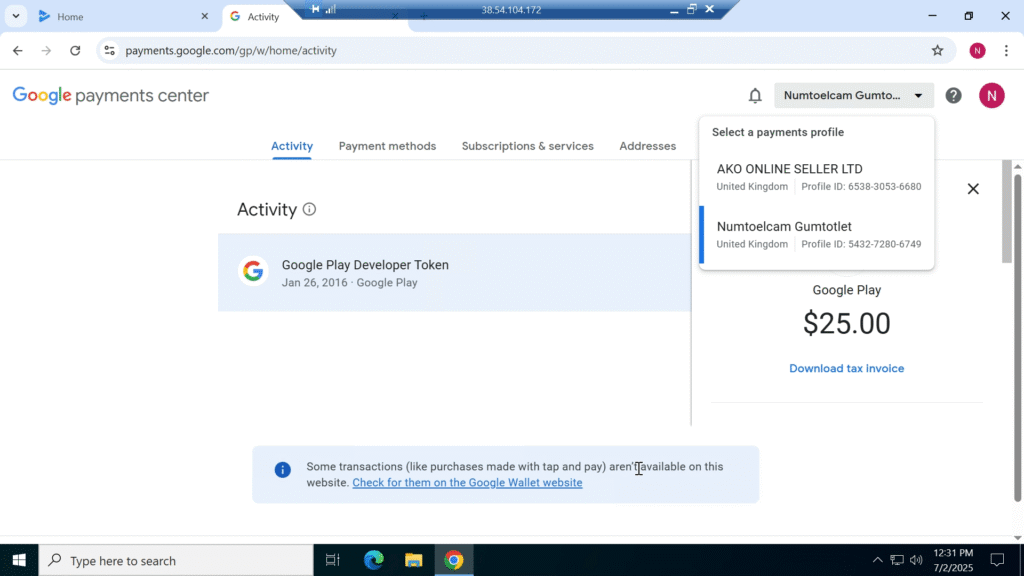
Task: Click the Activity heading
Action: 266,210
